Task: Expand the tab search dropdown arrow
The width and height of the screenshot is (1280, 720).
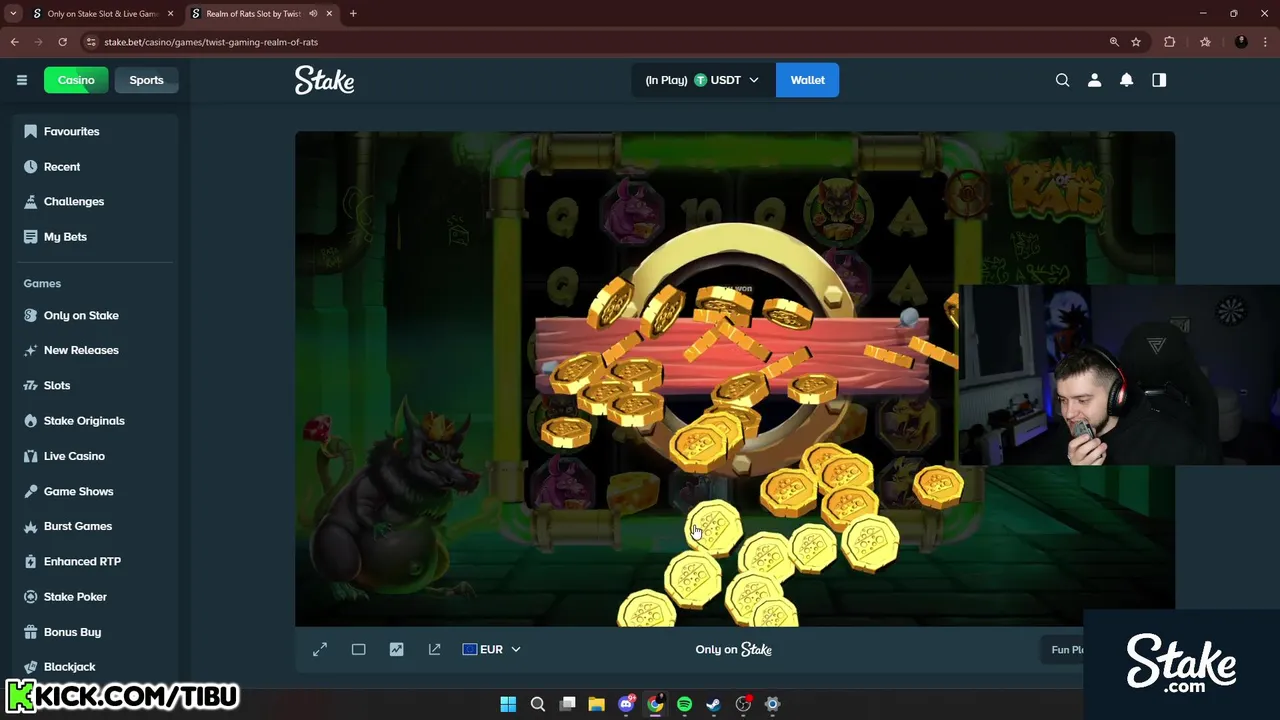Action: tap(13, 14)
